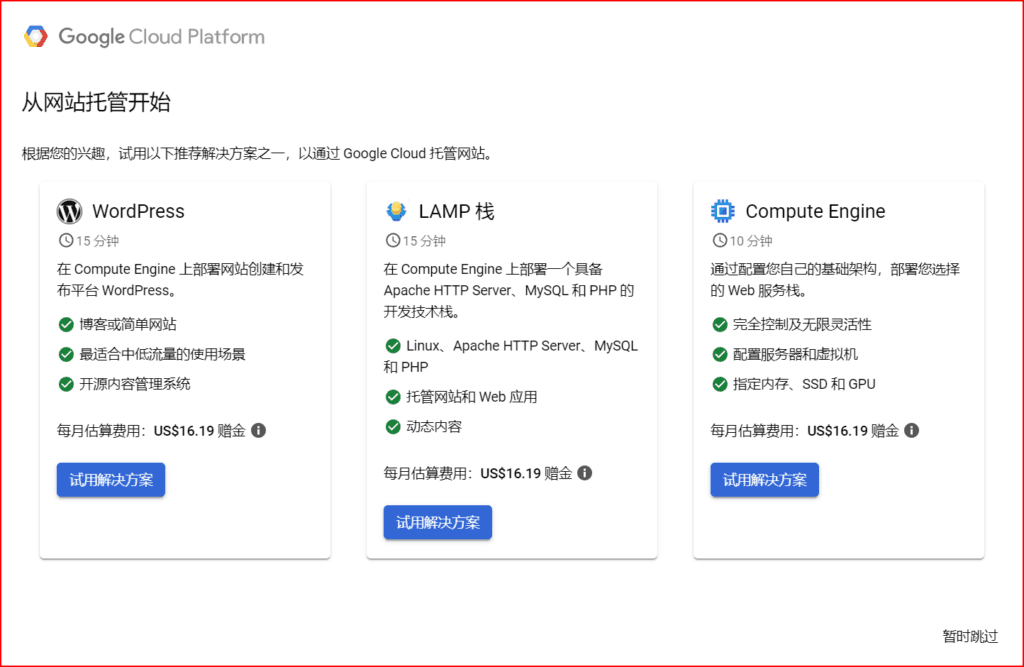The width and height of the screenshot is (1024, 667).
Task: Click 试用解决方案 in the Compute Engine card
Action: 764,480
